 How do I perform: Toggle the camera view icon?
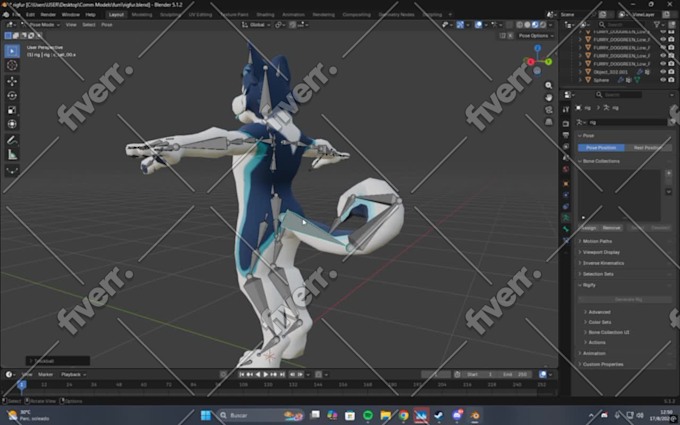[x=549, y=110]
